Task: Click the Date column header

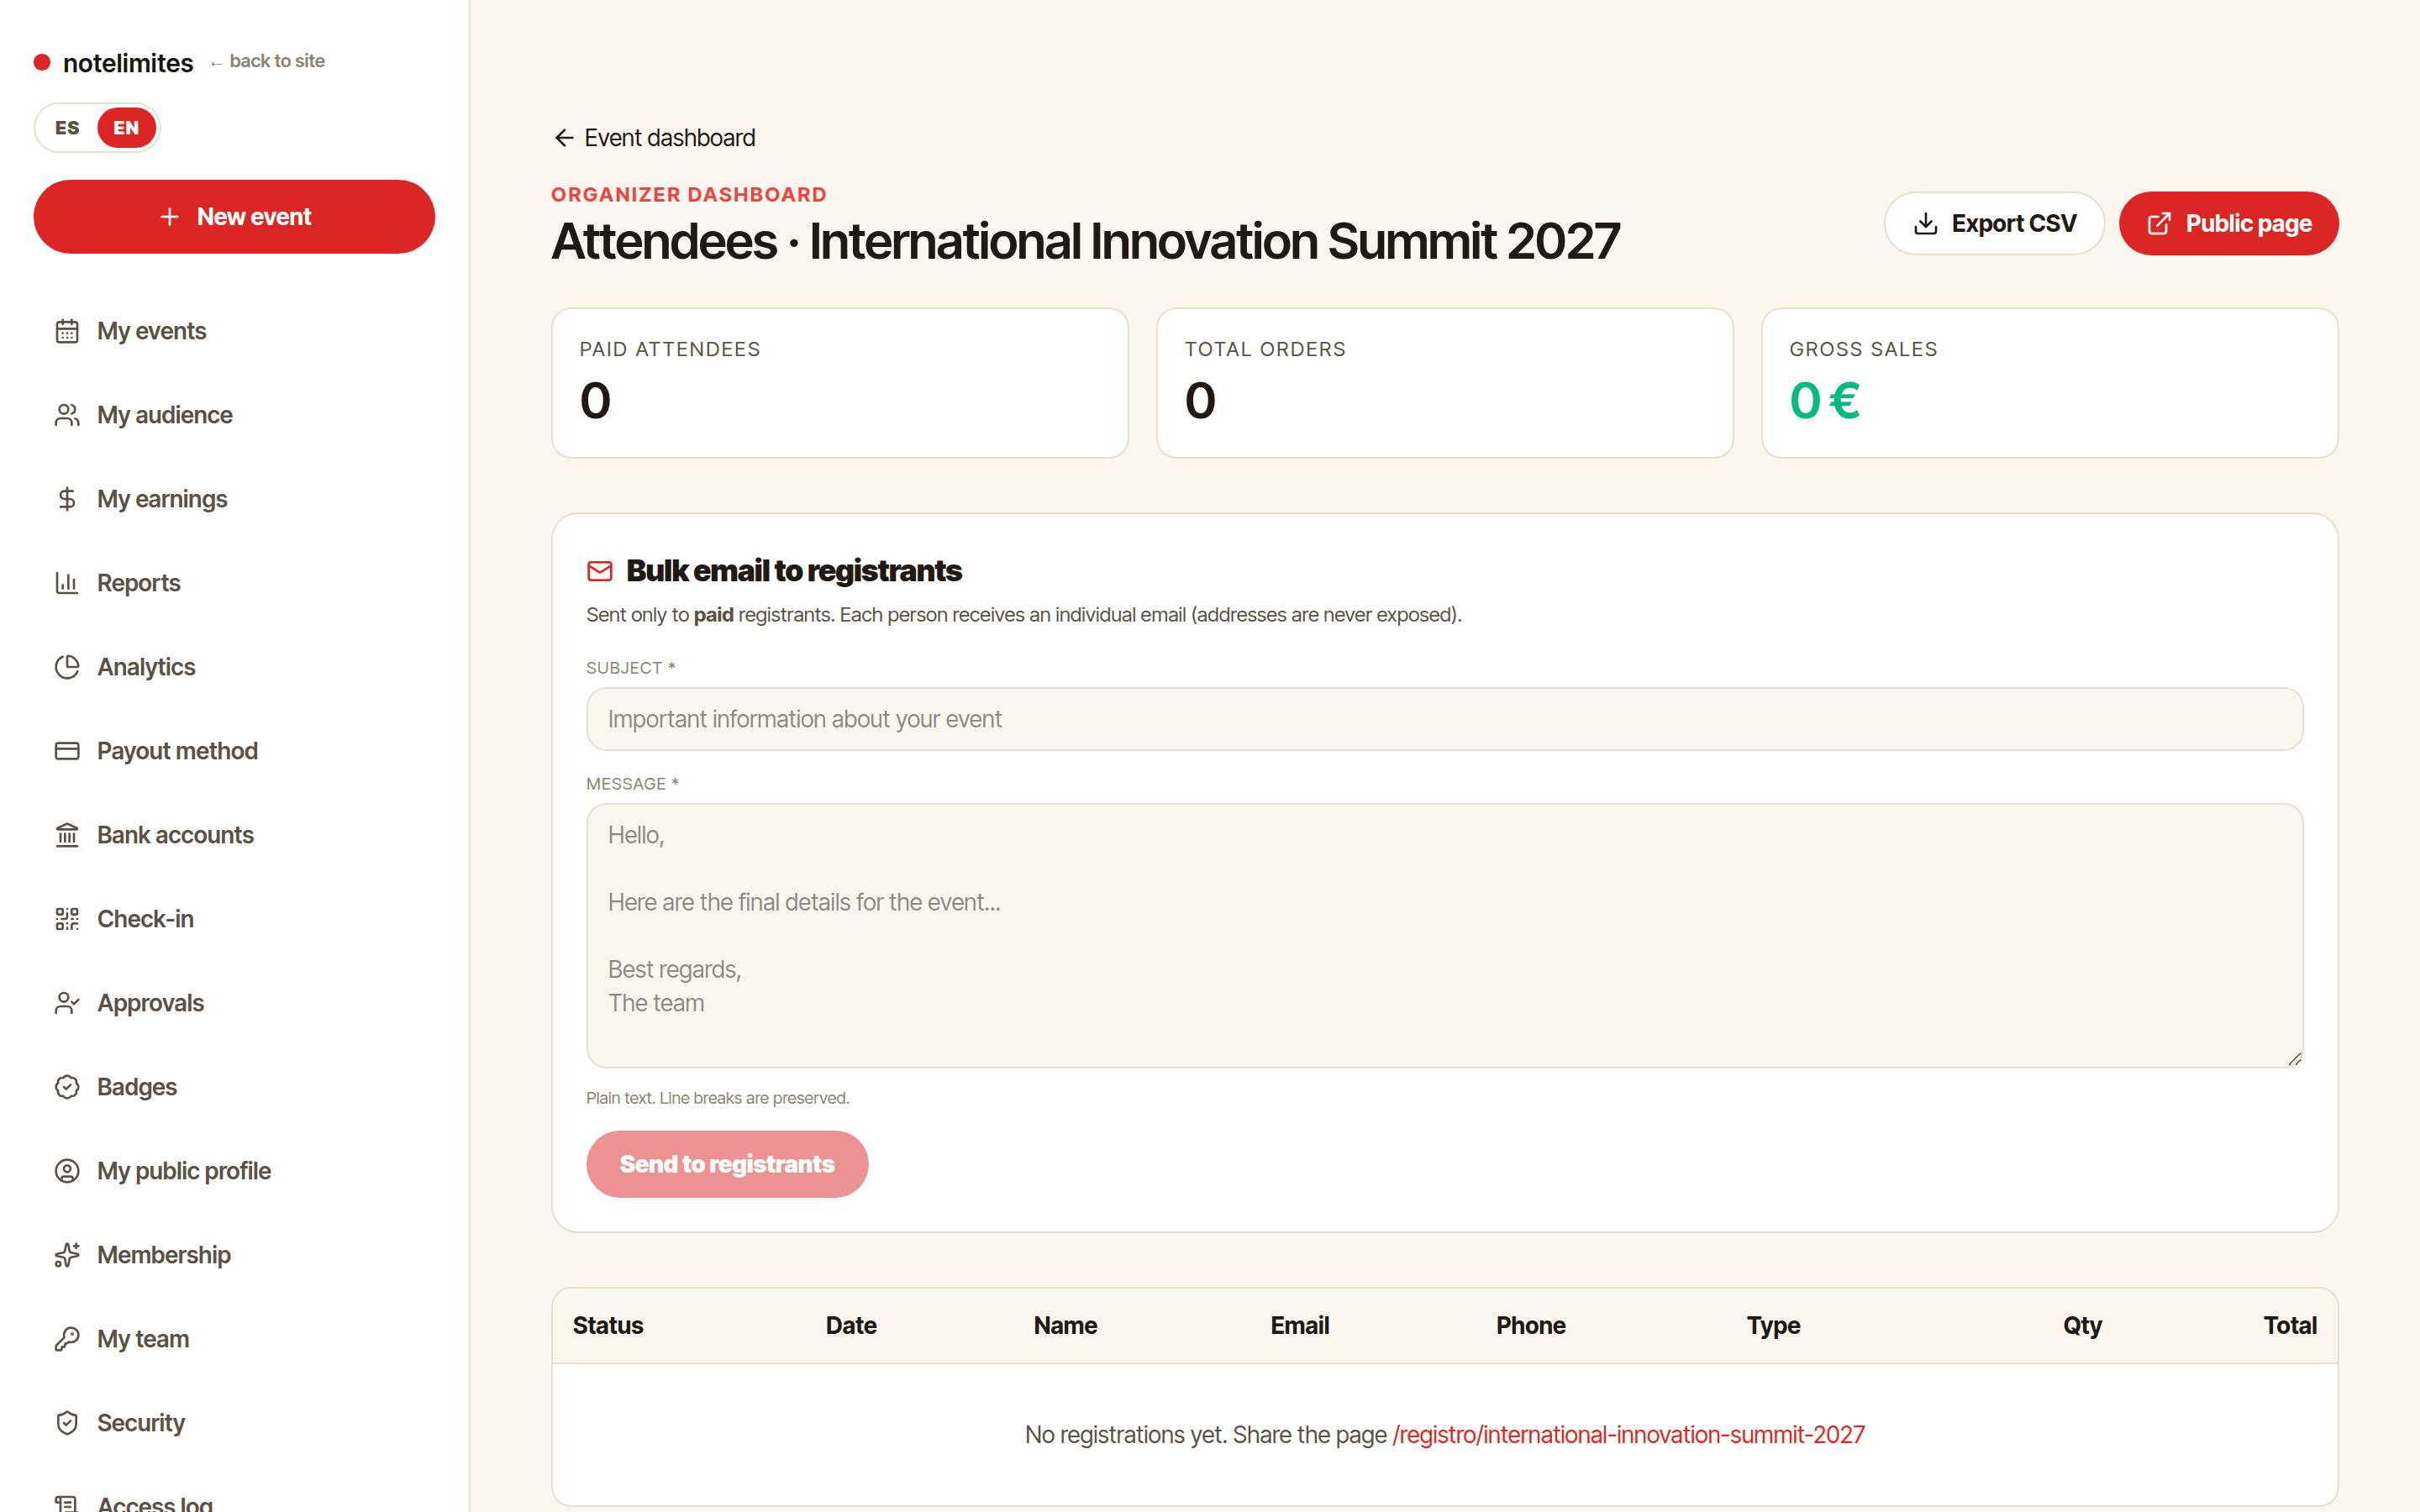Action: point(851,1325)
